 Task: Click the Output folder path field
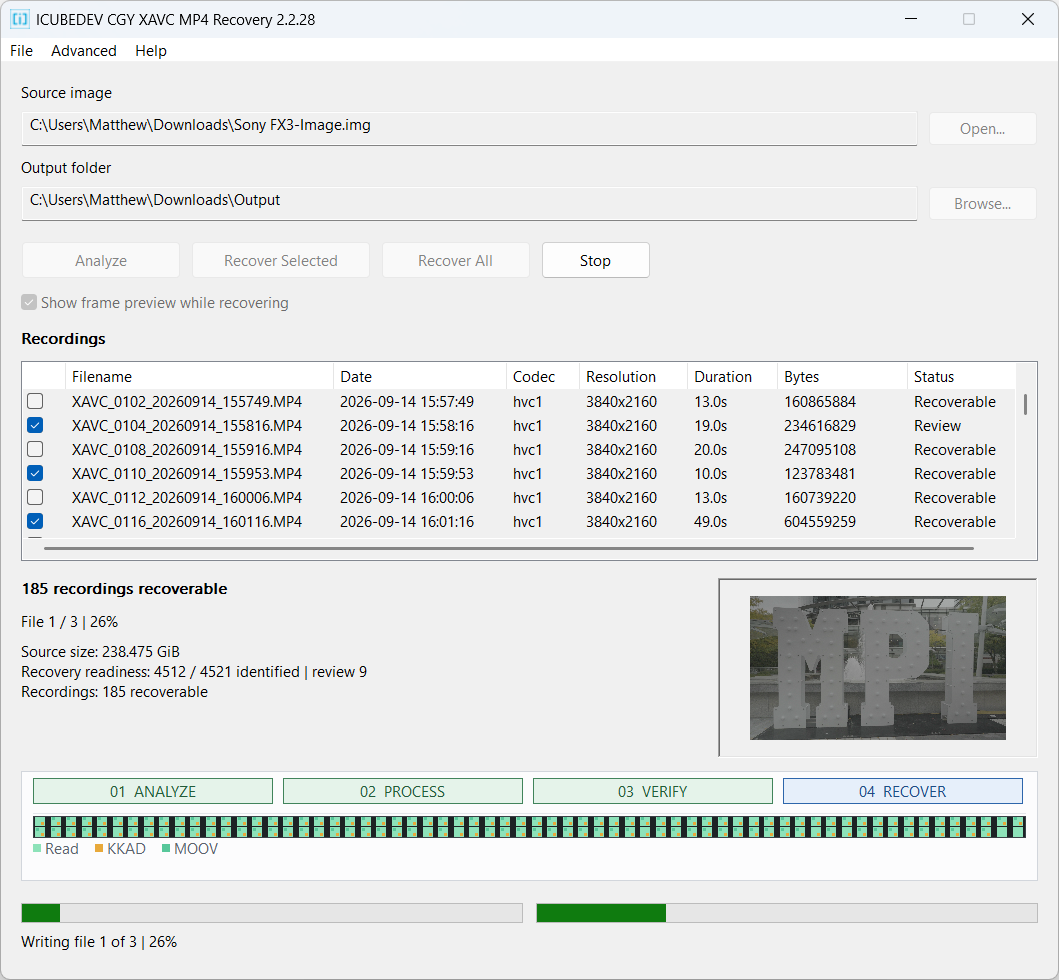point(469,203)
